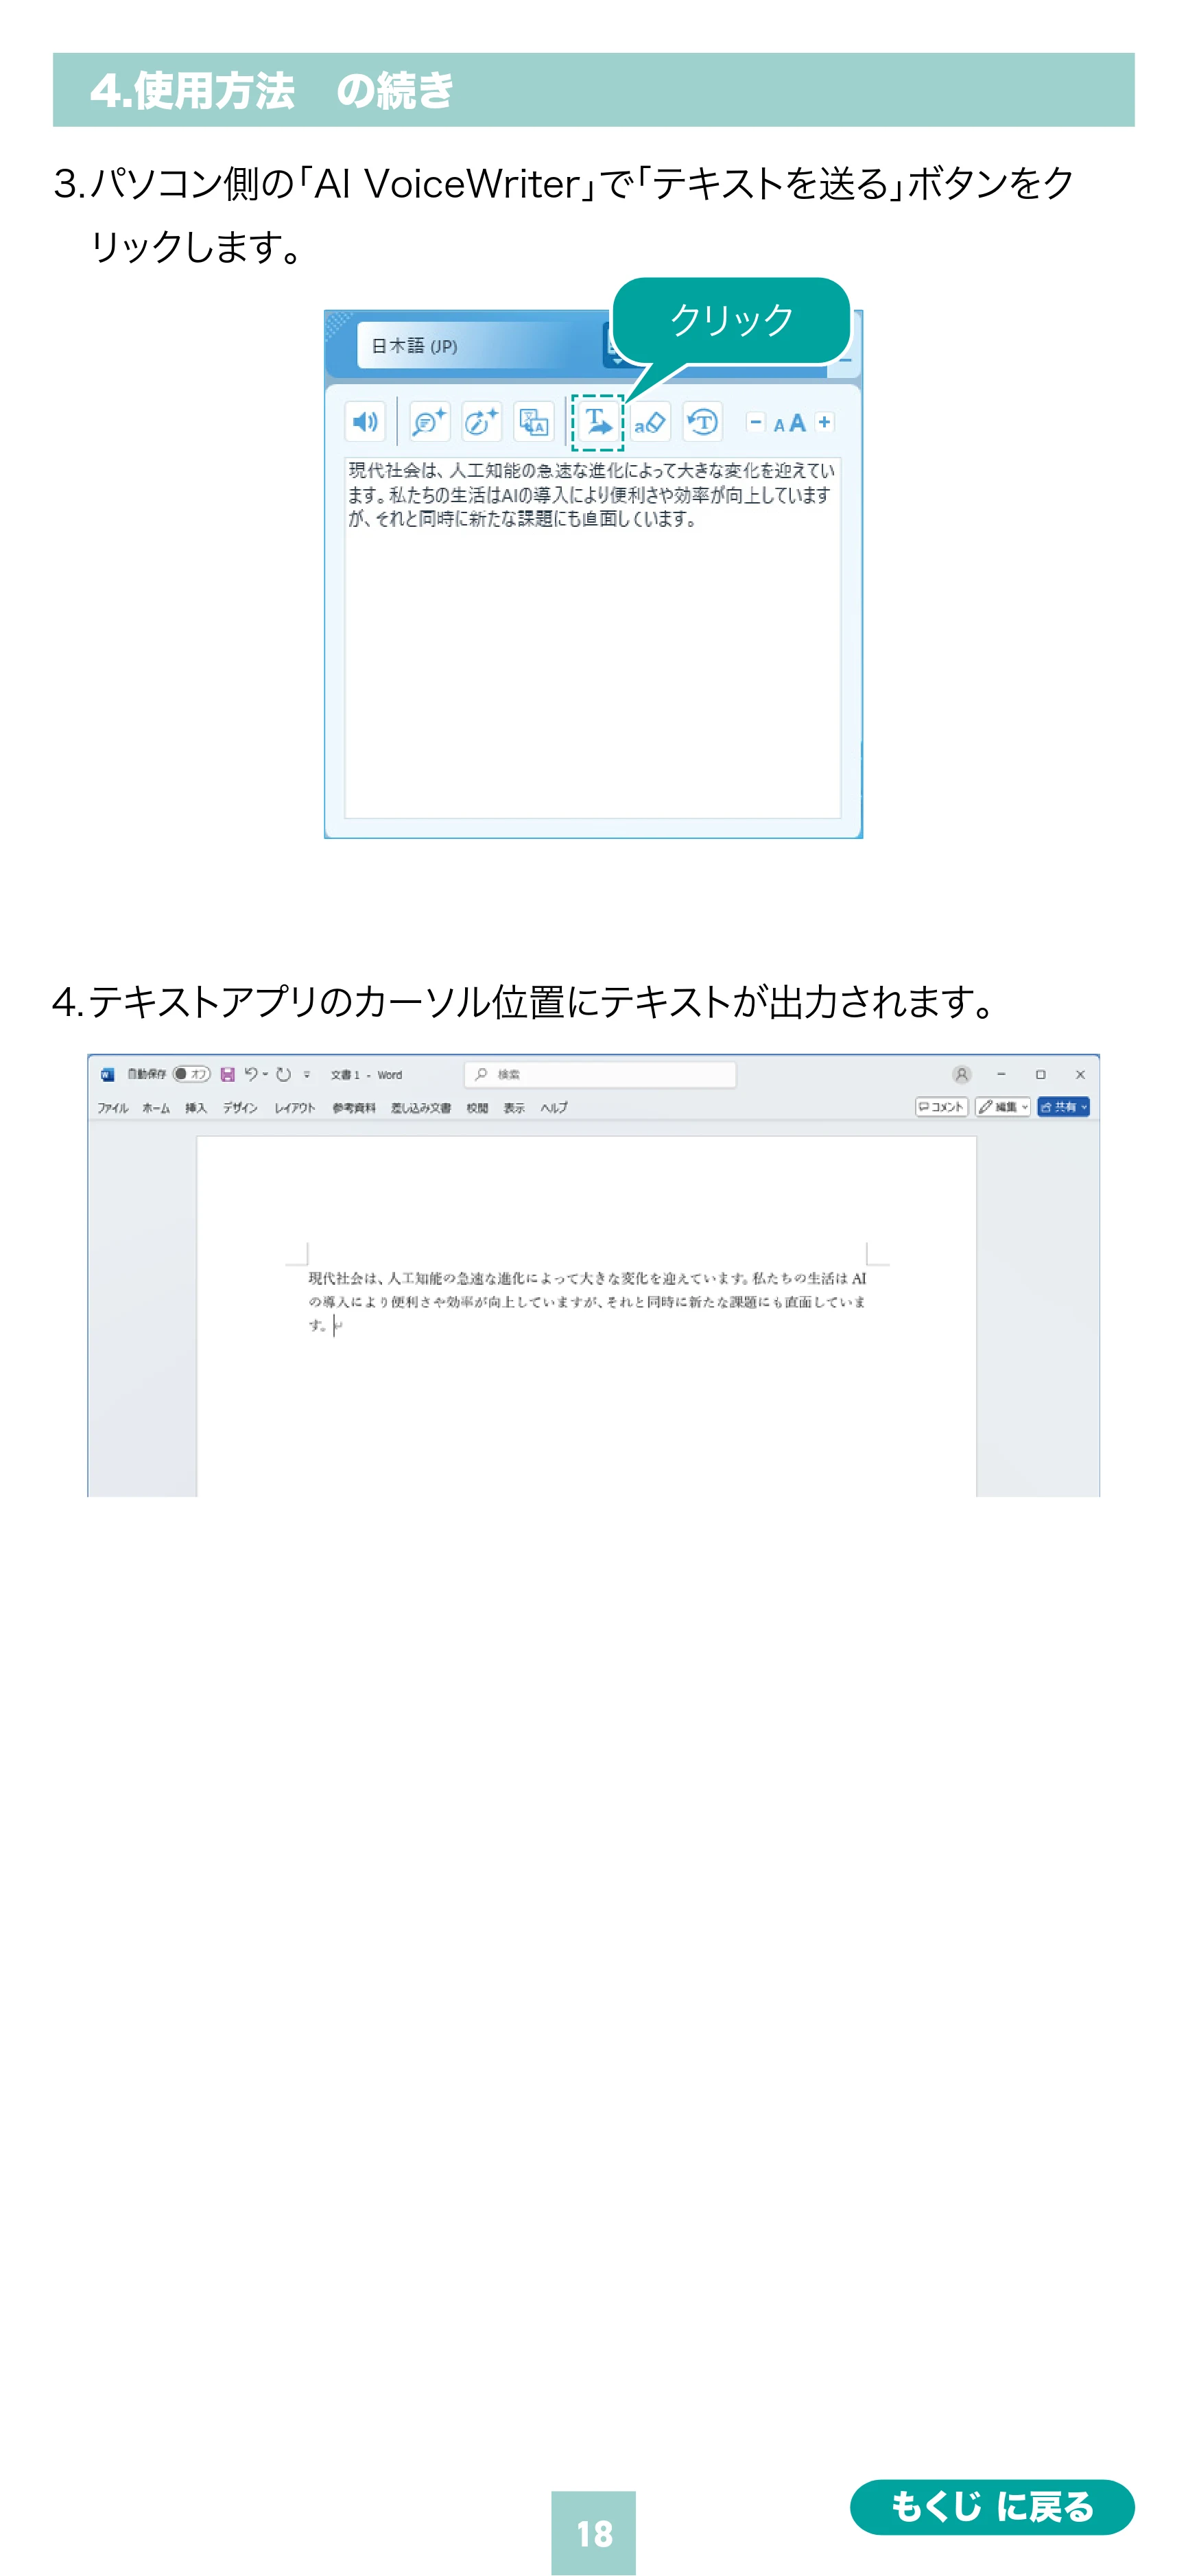Click the AI rewrite pencil icon with sparkle
Viewport: 1188px width, 2576px height.
(x=482, y=422)
